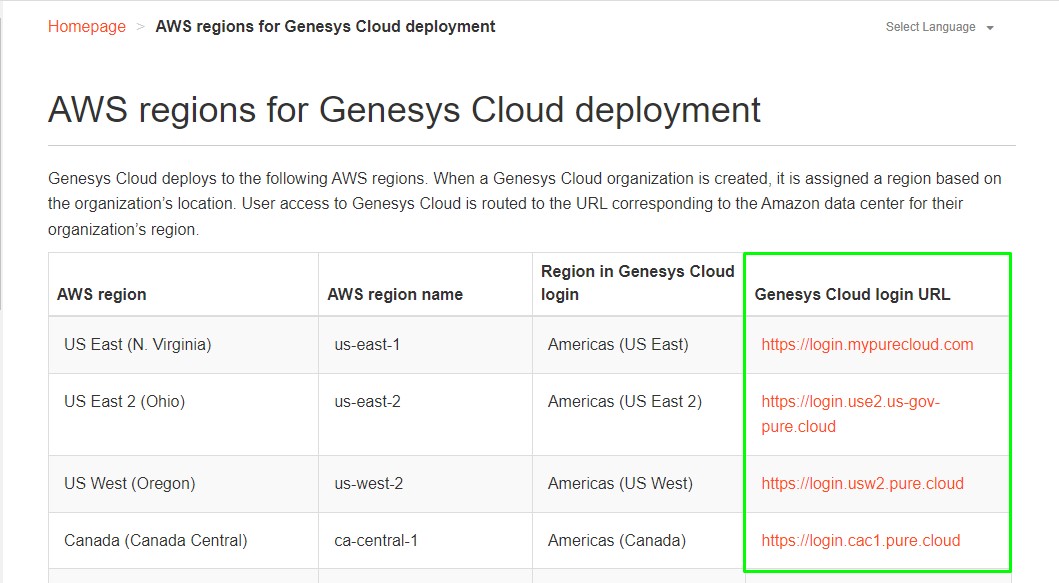Screen dimensions: 1059x583
Task: Click the main page heading AWS regions for Genesys Cloud deployment
Action: click(404, 109)
